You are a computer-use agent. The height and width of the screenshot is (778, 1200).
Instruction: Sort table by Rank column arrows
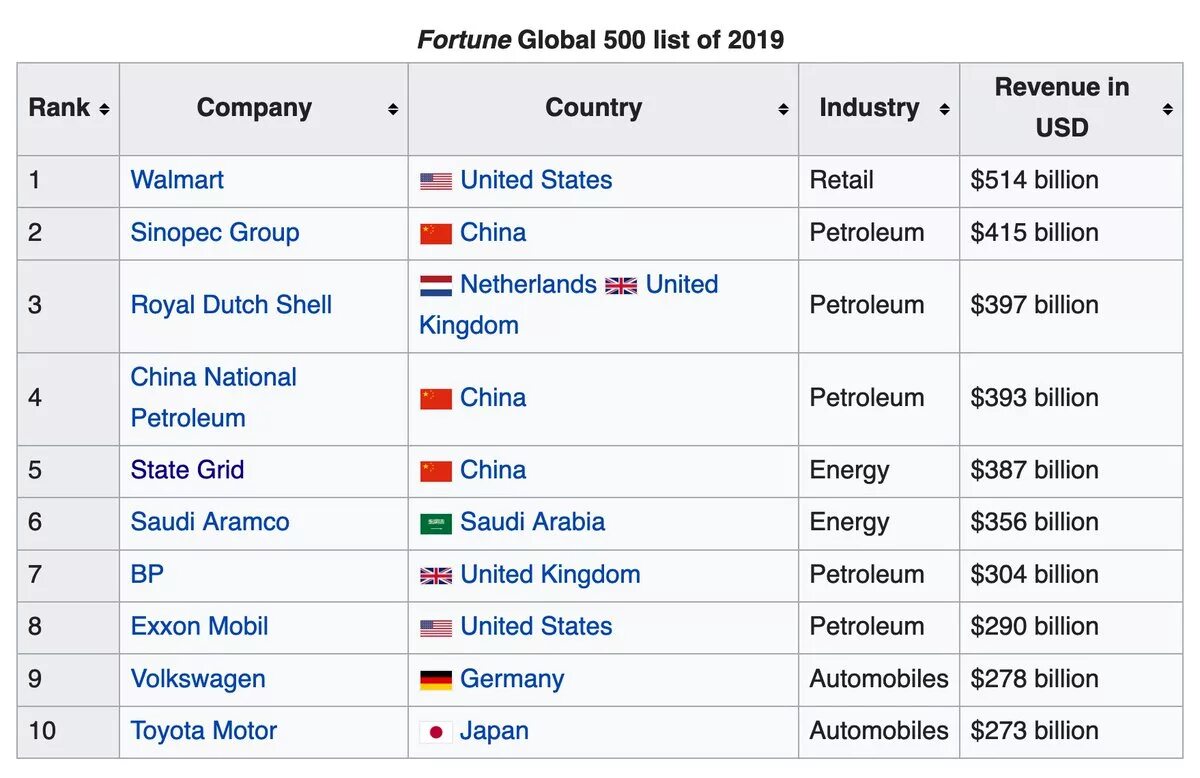coord(104,109)
